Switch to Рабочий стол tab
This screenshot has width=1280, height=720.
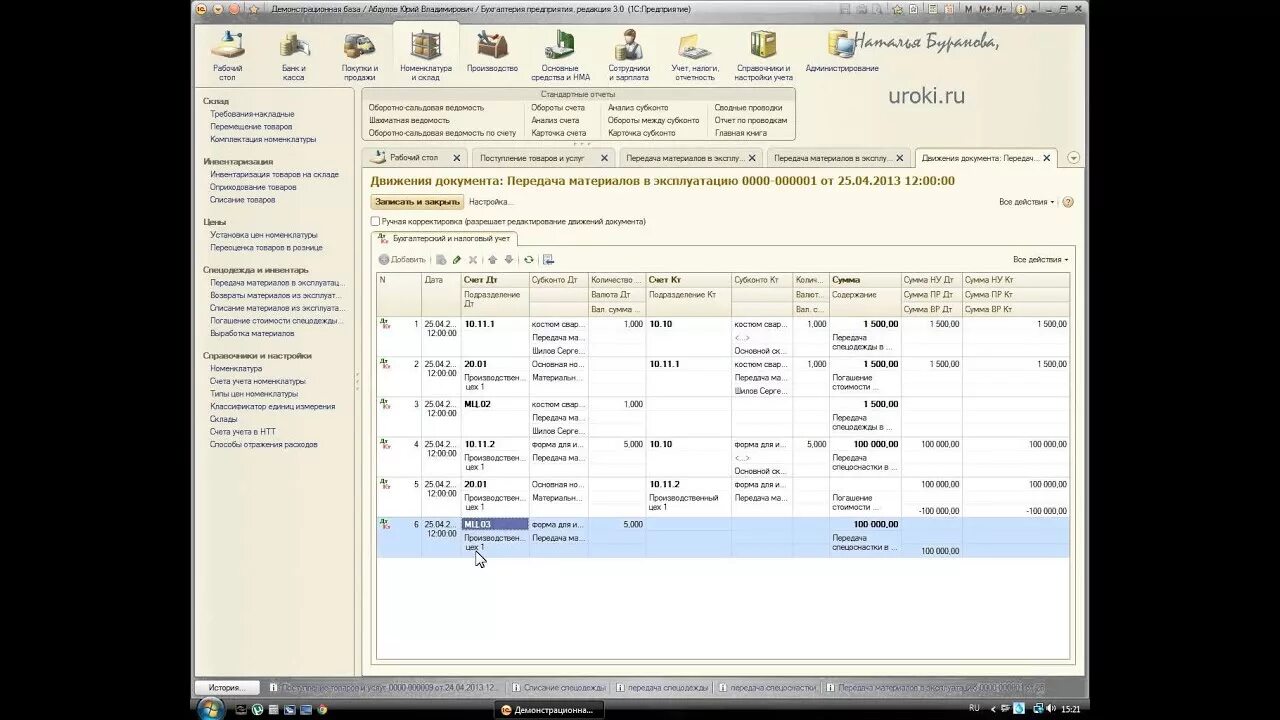414,158
